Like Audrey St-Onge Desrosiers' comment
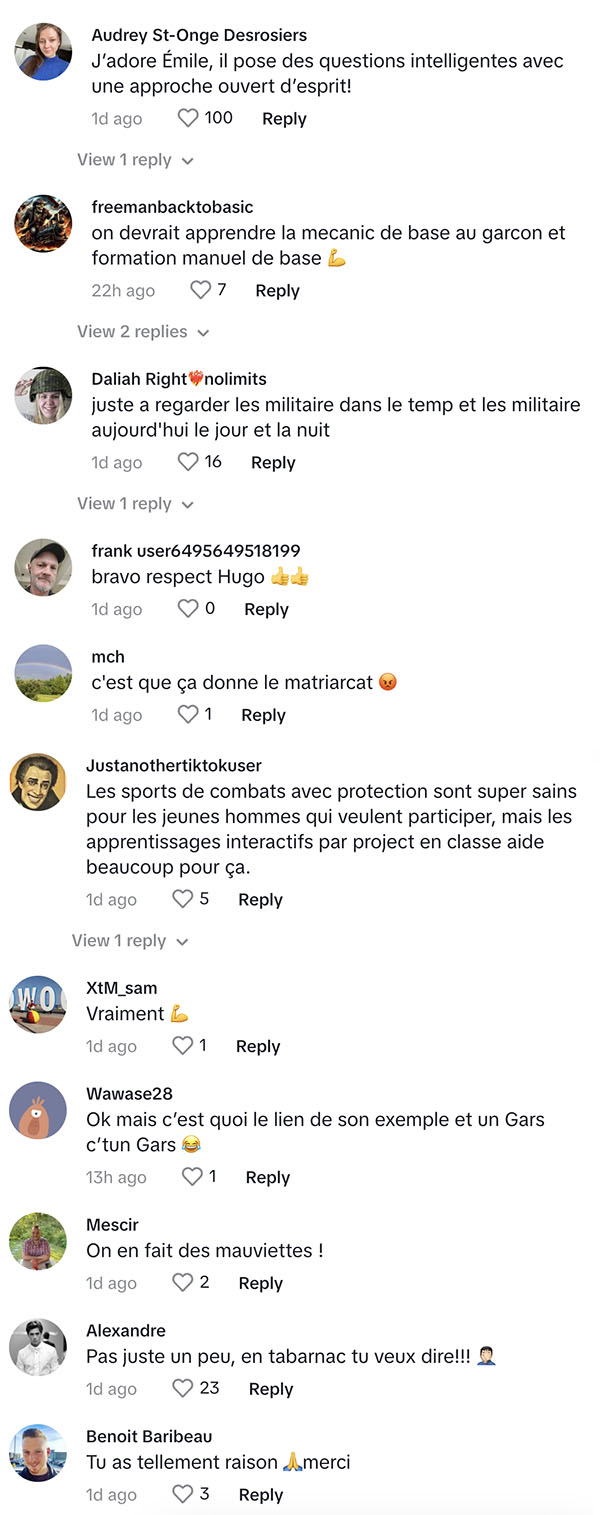 click(x=188, y=118)
